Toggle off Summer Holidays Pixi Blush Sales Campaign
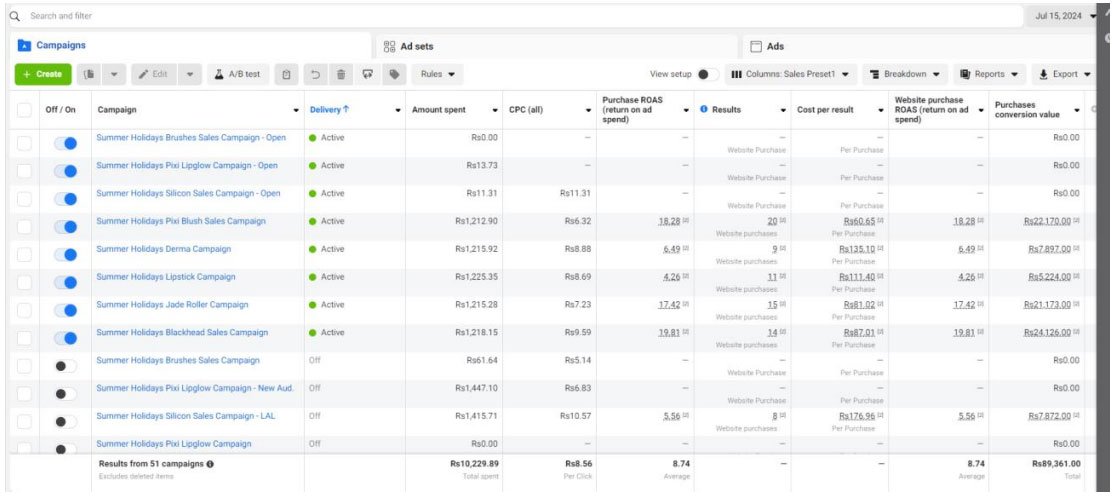 pos(65,227)
